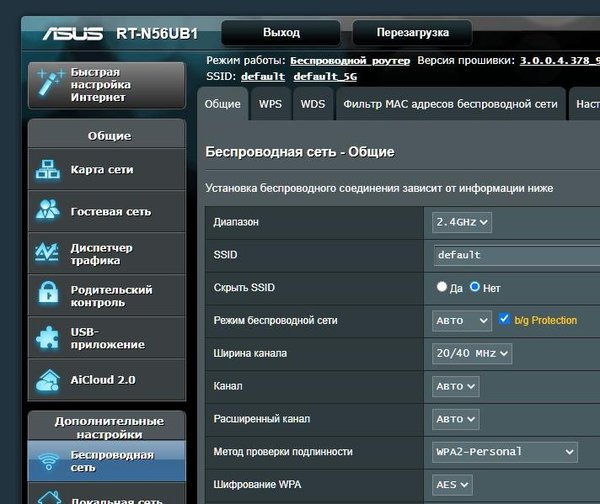Open the Traffic Manager graph icon

pos(48,254)
